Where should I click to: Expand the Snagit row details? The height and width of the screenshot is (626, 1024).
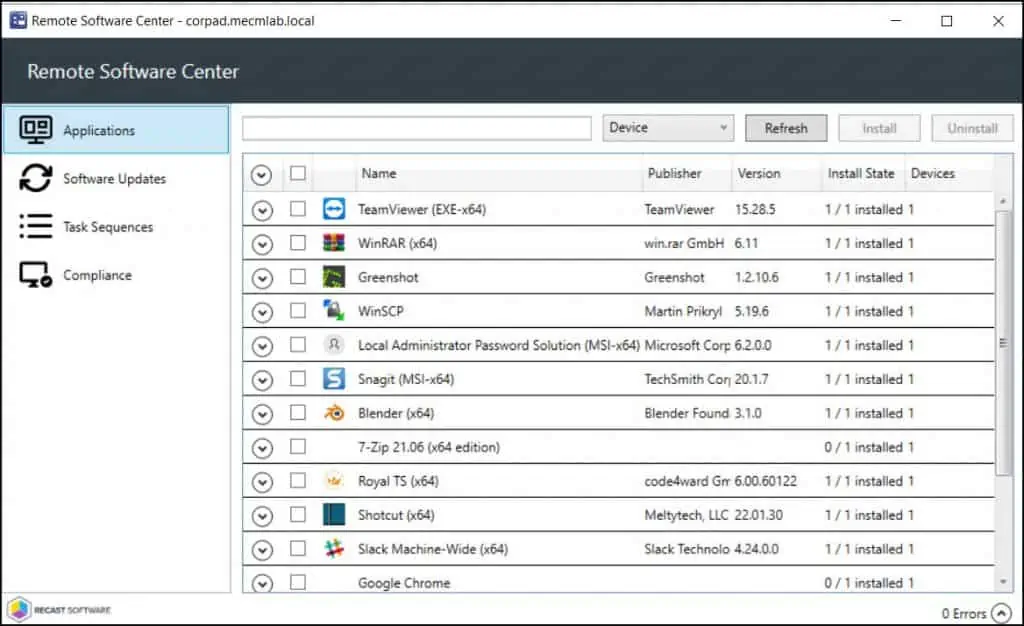click(262, 380)
